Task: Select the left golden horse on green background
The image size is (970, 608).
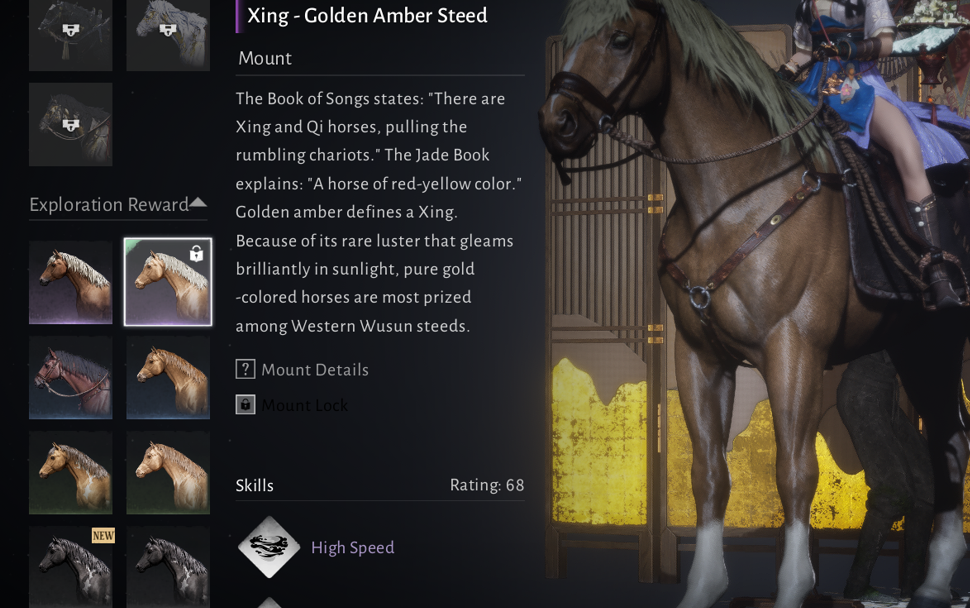Action: coord(71,473)
